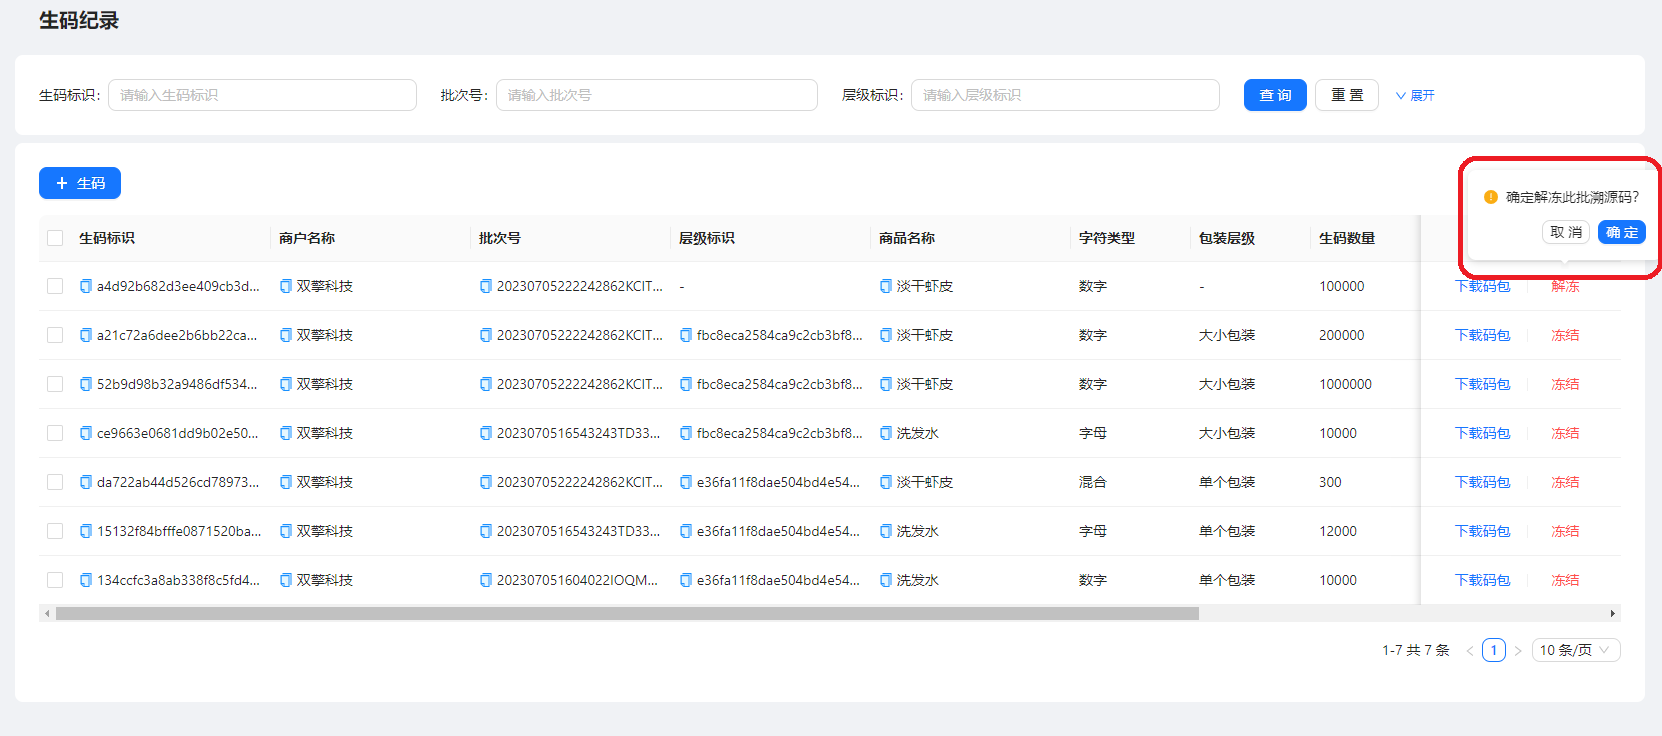Expand more search filters with 展开
The image size is (1662, 736).
coord(1415,95)
